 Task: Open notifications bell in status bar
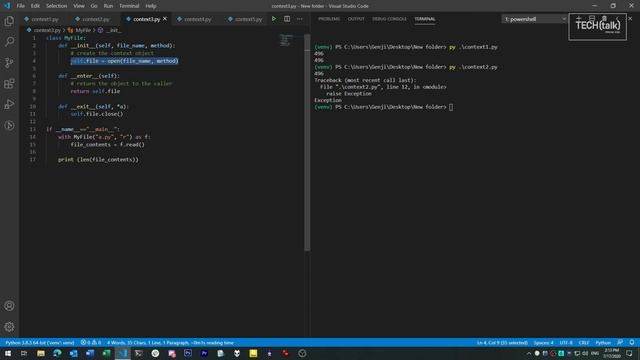(x=632, y=342)
